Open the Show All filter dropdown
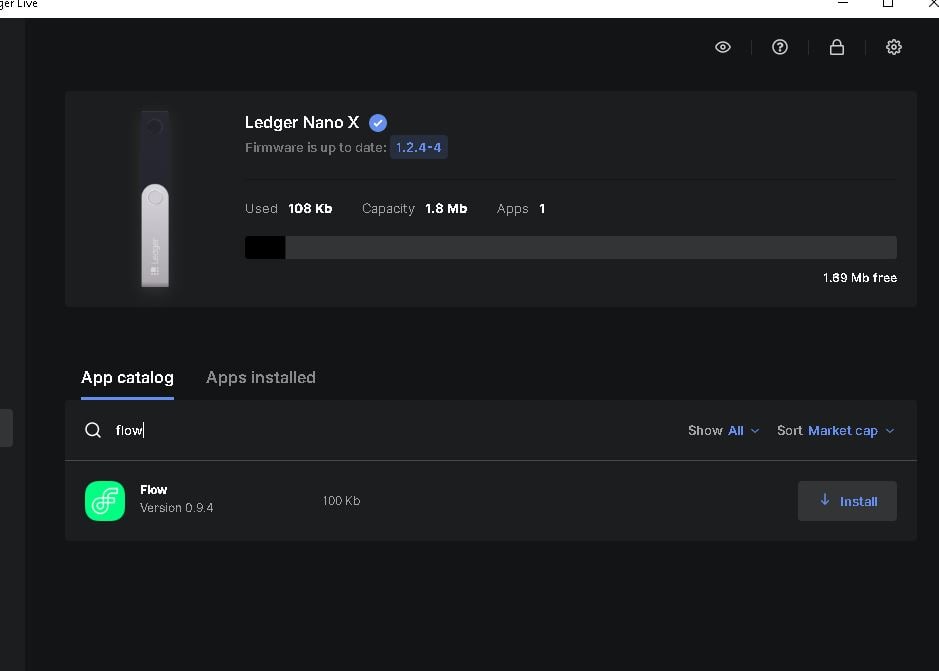 pos(723,431)
